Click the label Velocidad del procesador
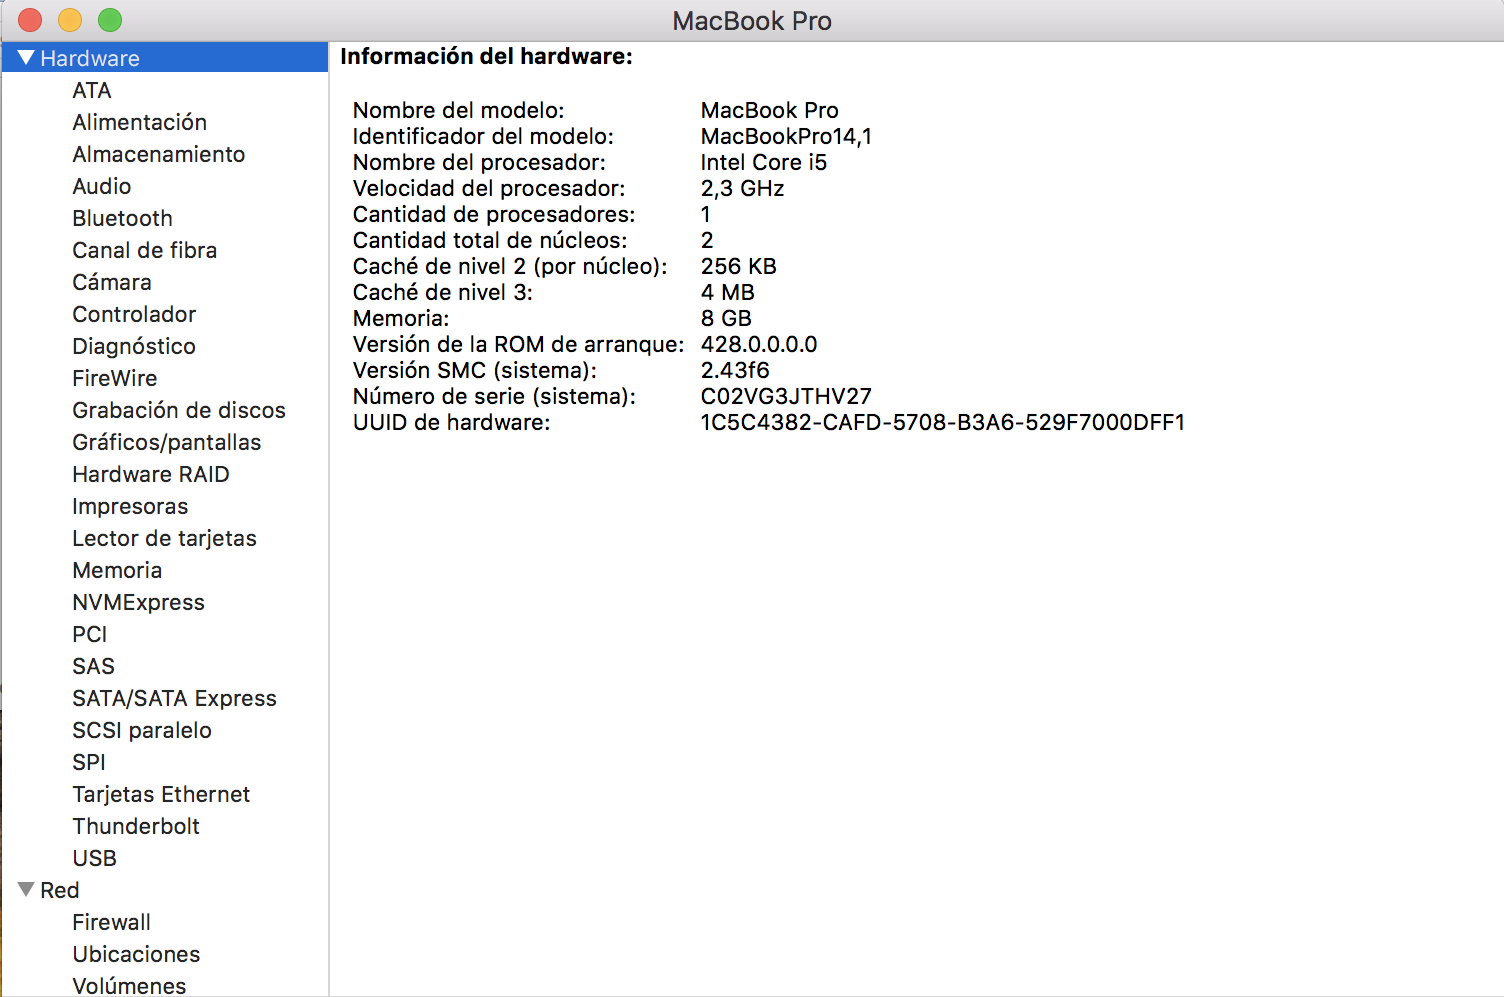Screen dimensions: 1504x997 pos(489,188)
